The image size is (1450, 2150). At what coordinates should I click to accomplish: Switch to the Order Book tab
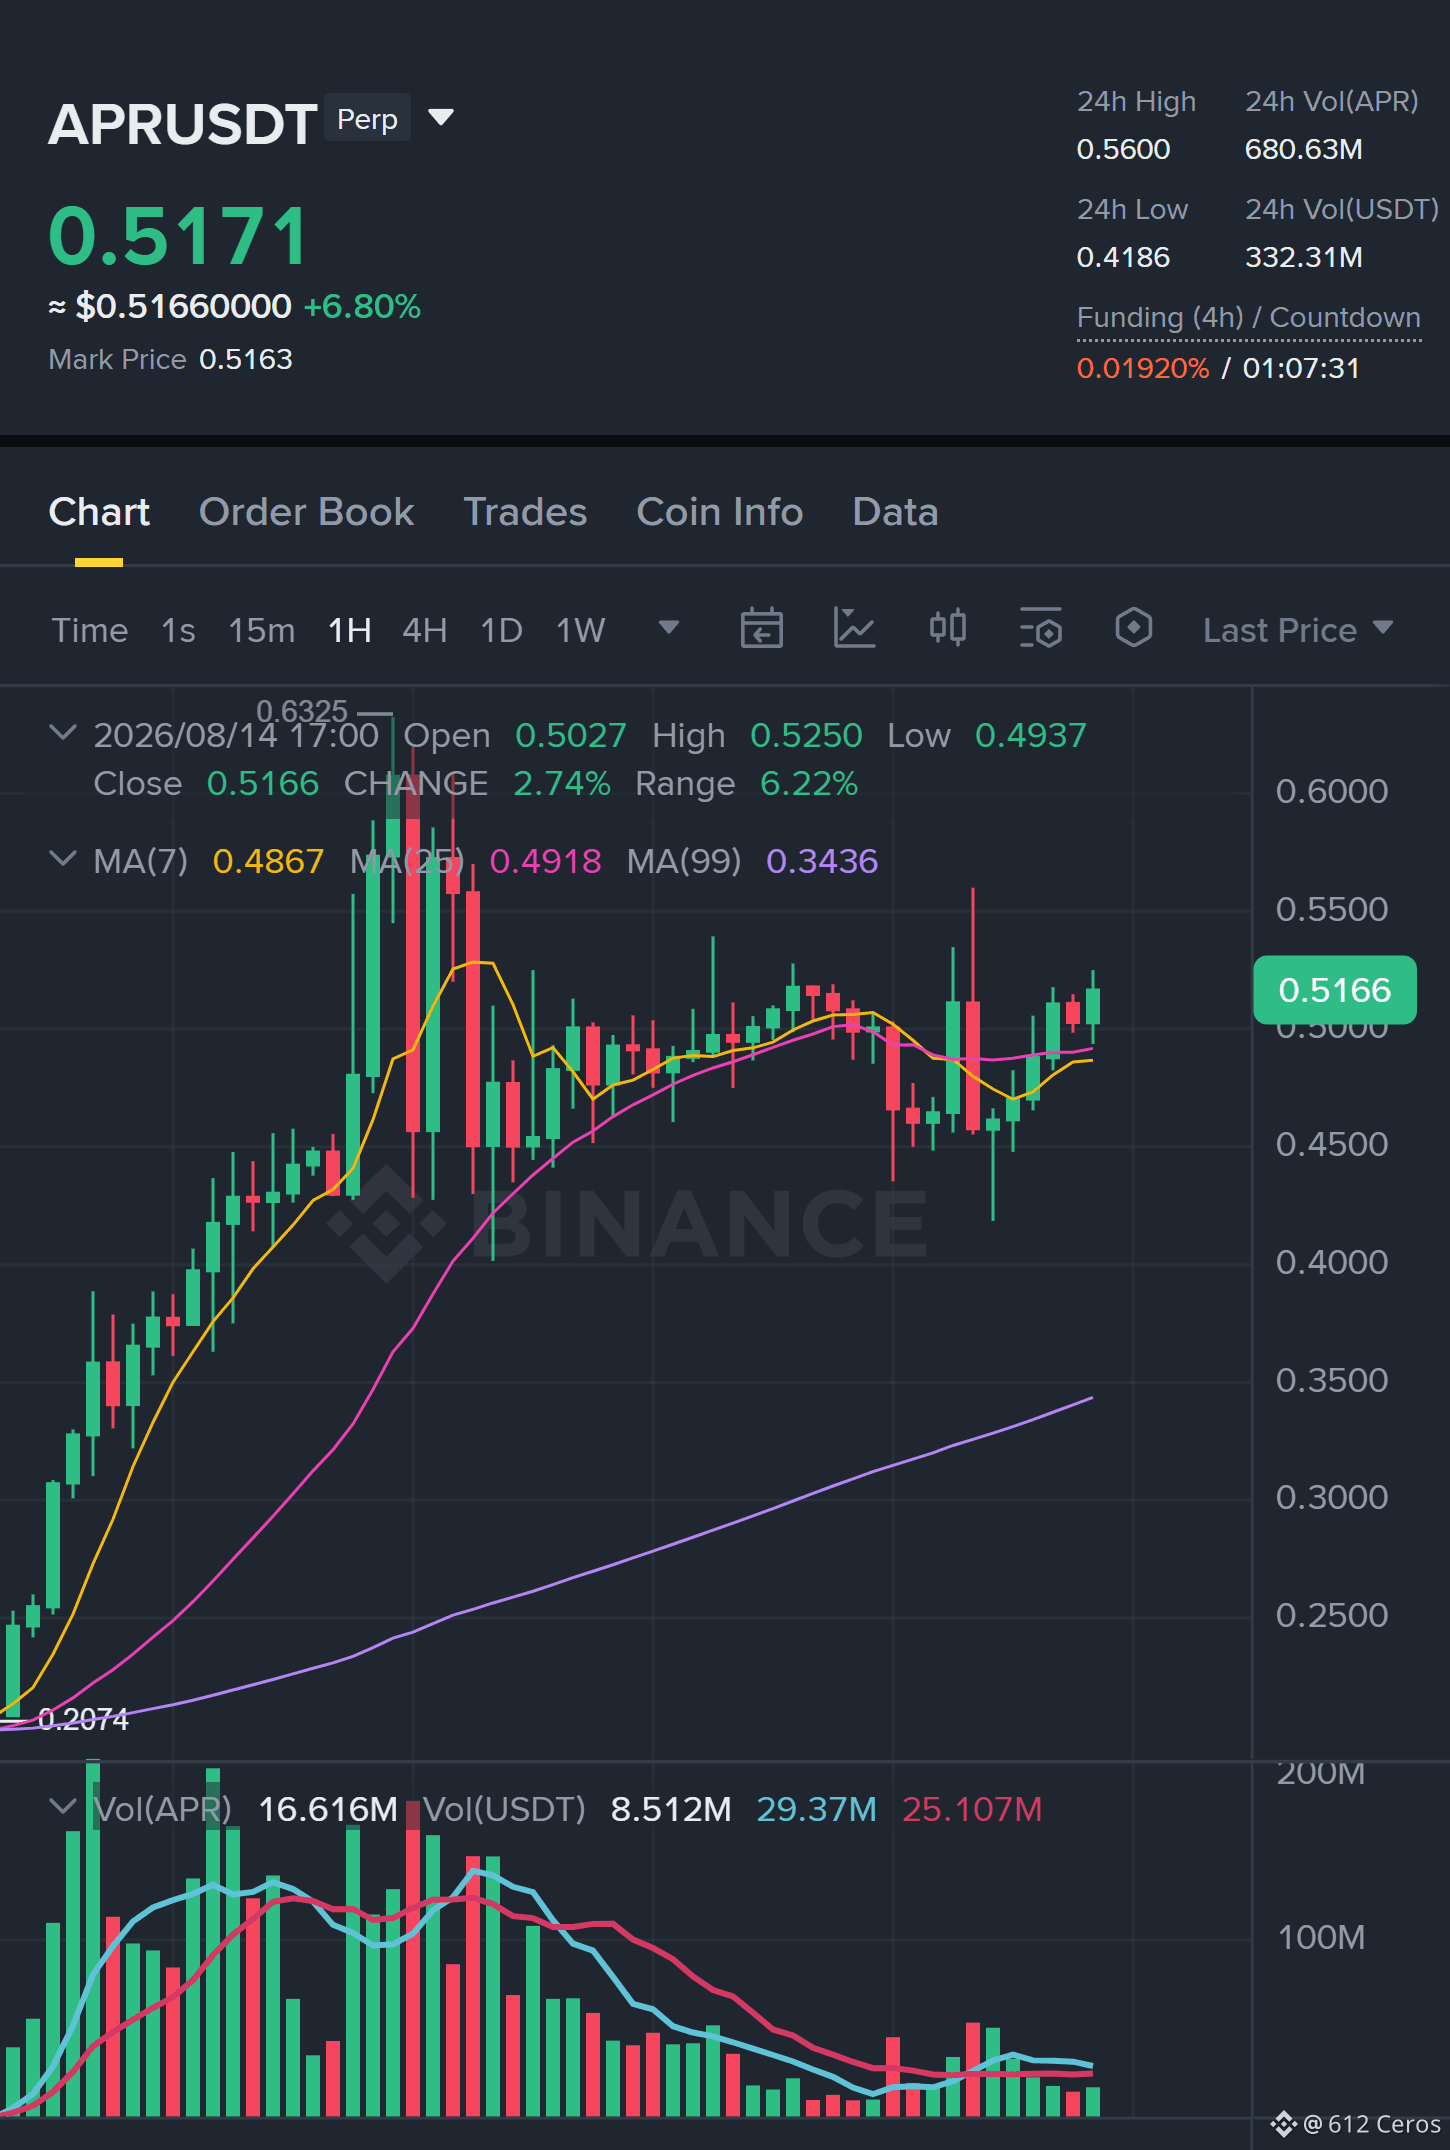pos(306,512)
